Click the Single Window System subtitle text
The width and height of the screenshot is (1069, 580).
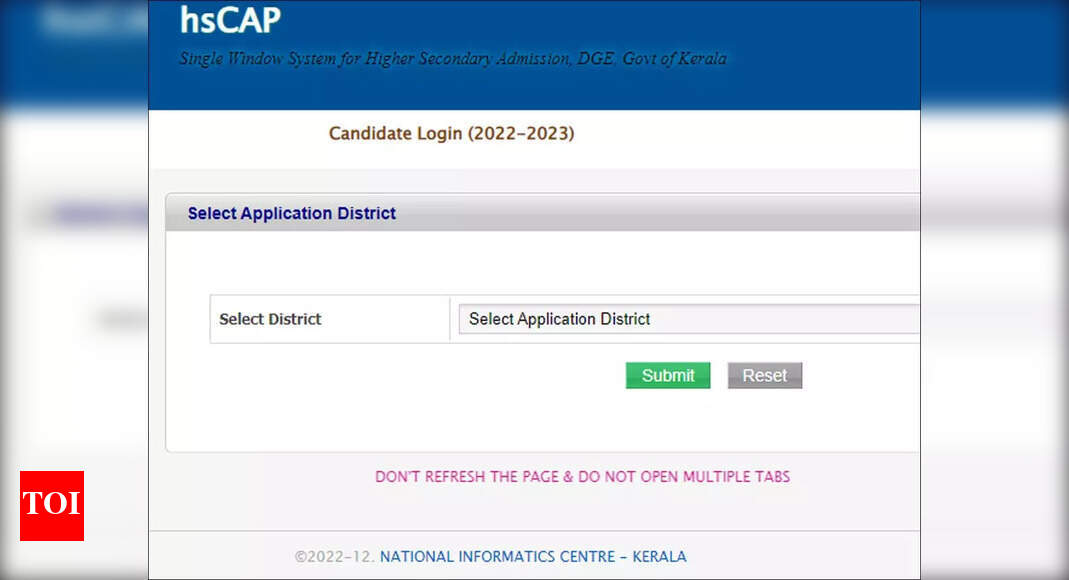pyautogui.click(x=450, y=58)
